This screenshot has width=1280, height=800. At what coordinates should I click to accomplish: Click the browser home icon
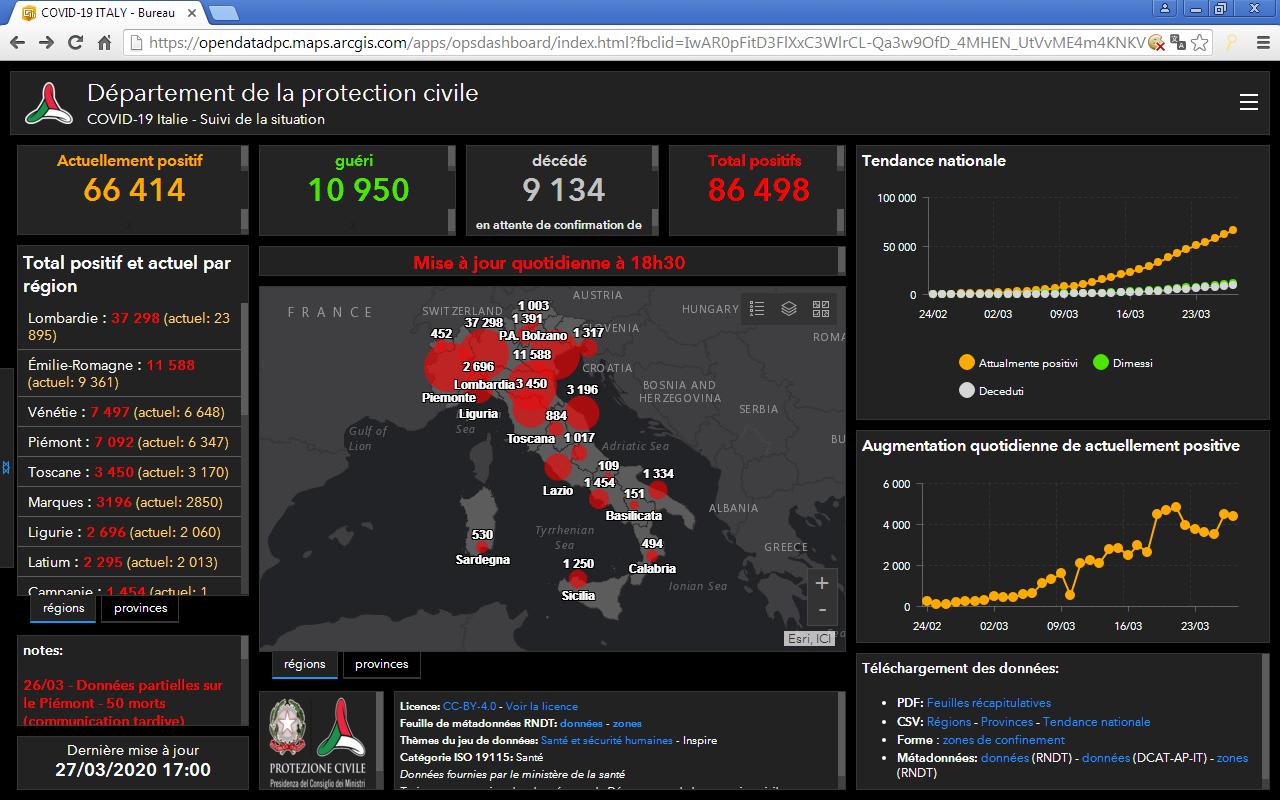[104, 42]
